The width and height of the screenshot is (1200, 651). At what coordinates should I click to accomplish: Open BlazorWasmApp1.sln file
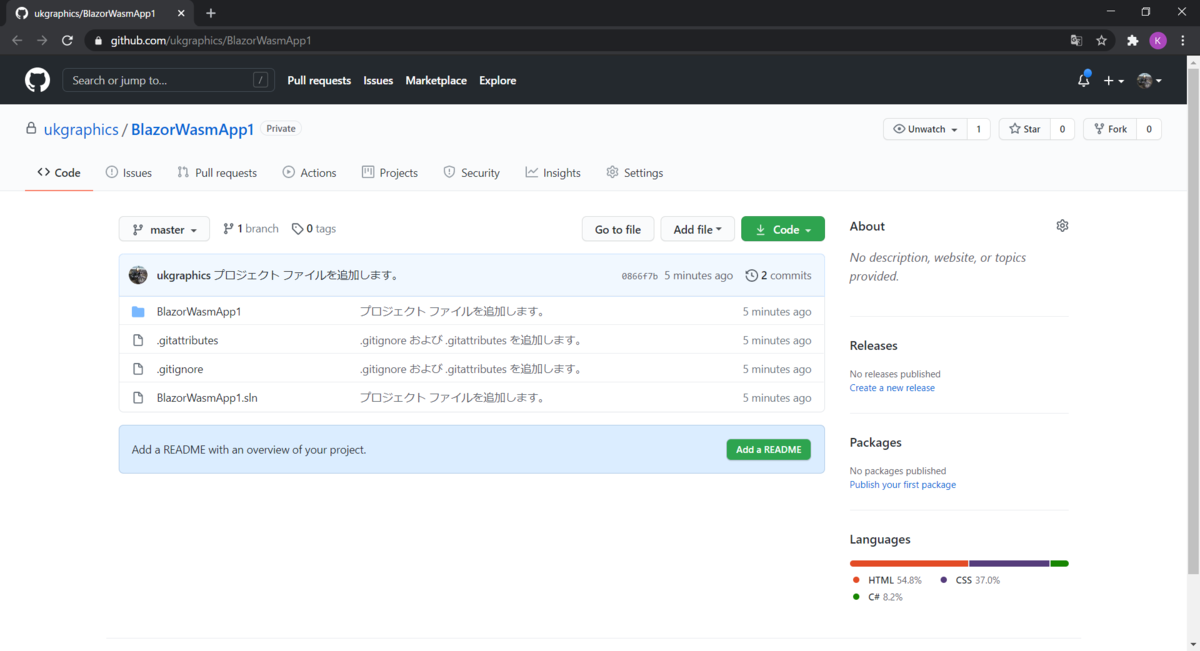click(207, 398)
